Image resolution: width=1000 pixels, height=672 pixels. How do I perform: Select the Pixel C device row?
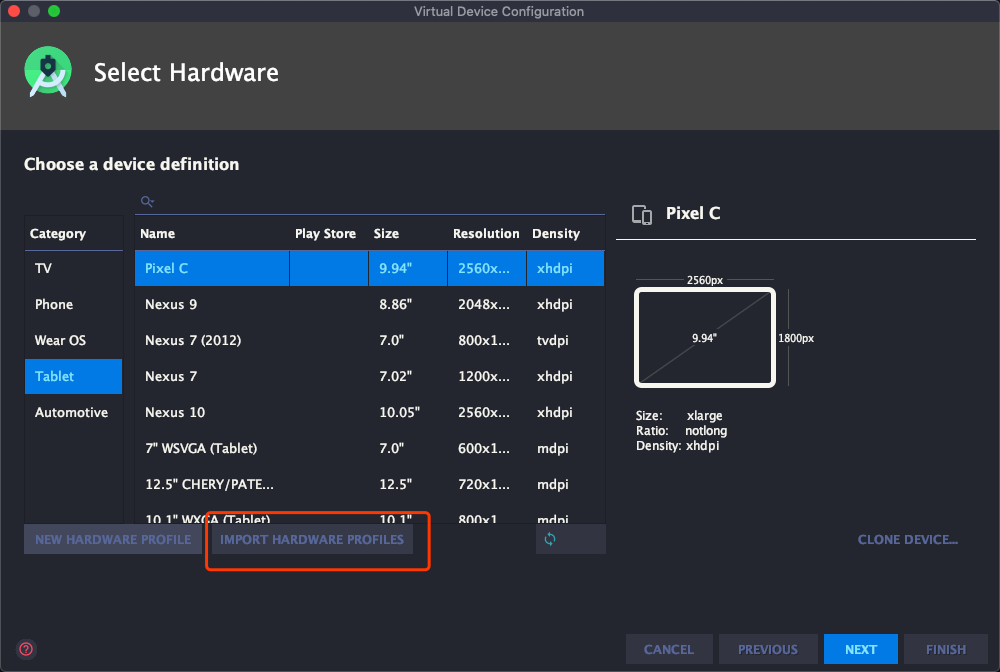click(x=370, y=268)
